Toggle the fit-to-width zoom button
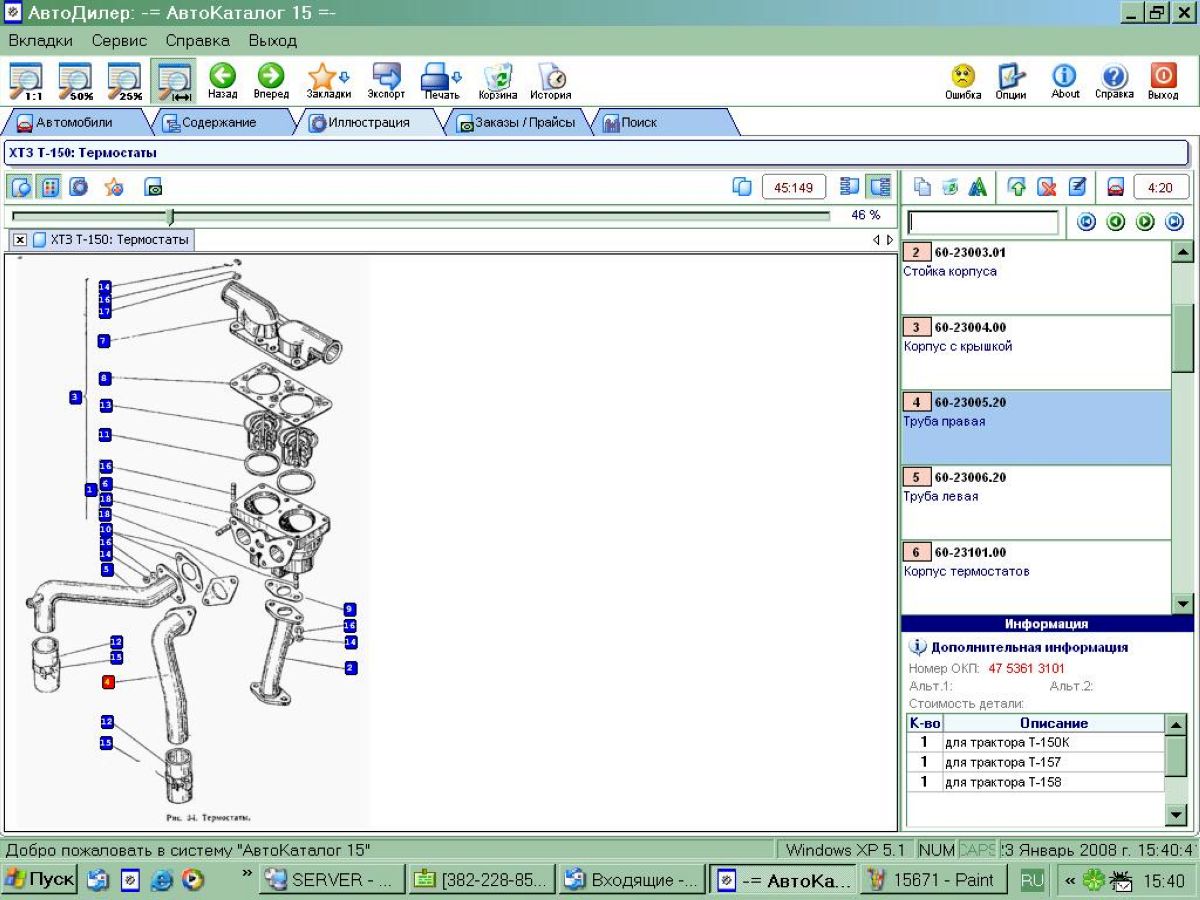 pyautogui.click(x=174, y=79)
